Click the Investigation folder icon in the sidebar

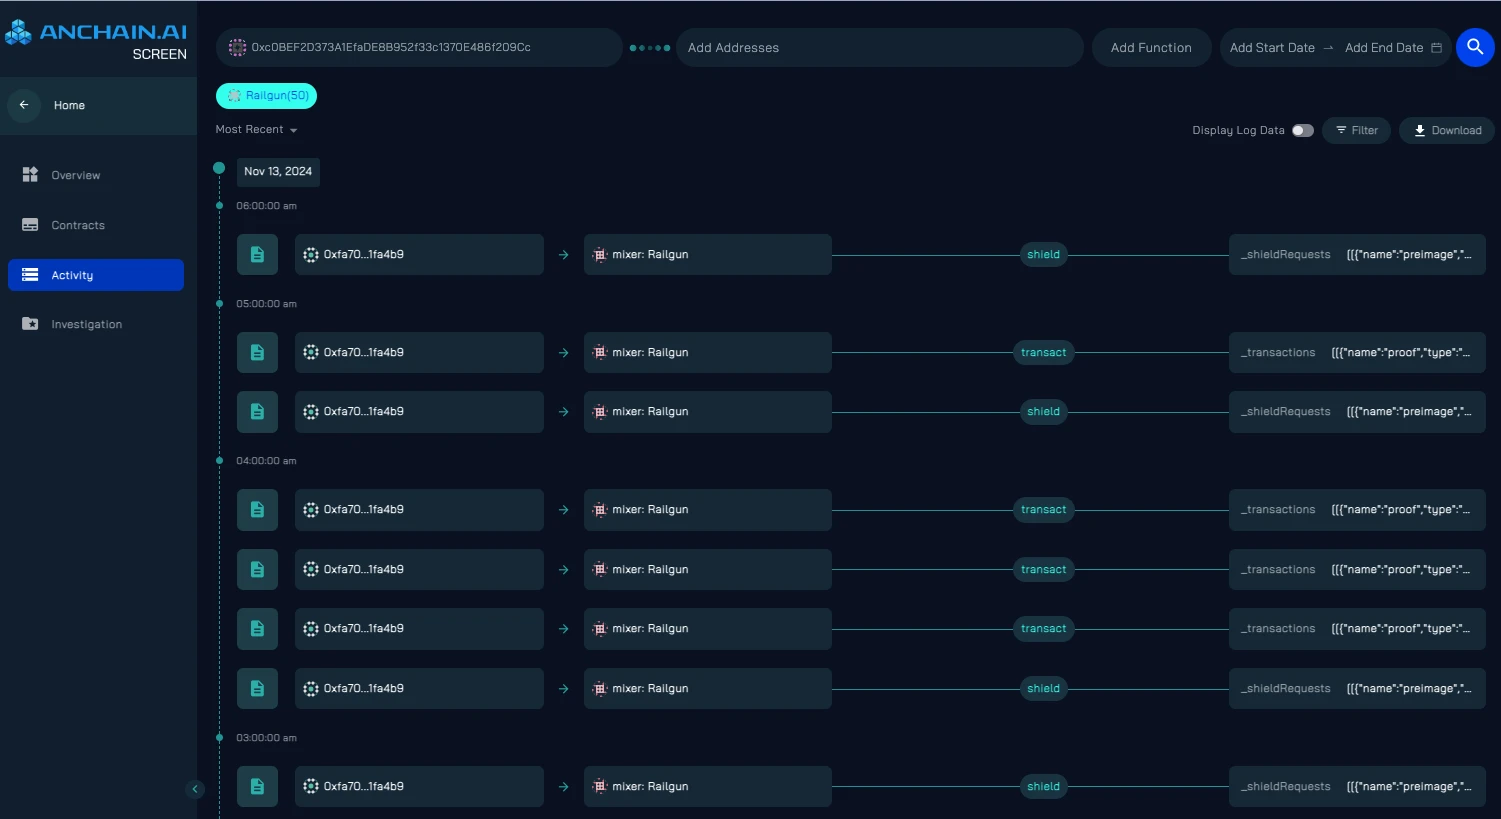[30, 324]
